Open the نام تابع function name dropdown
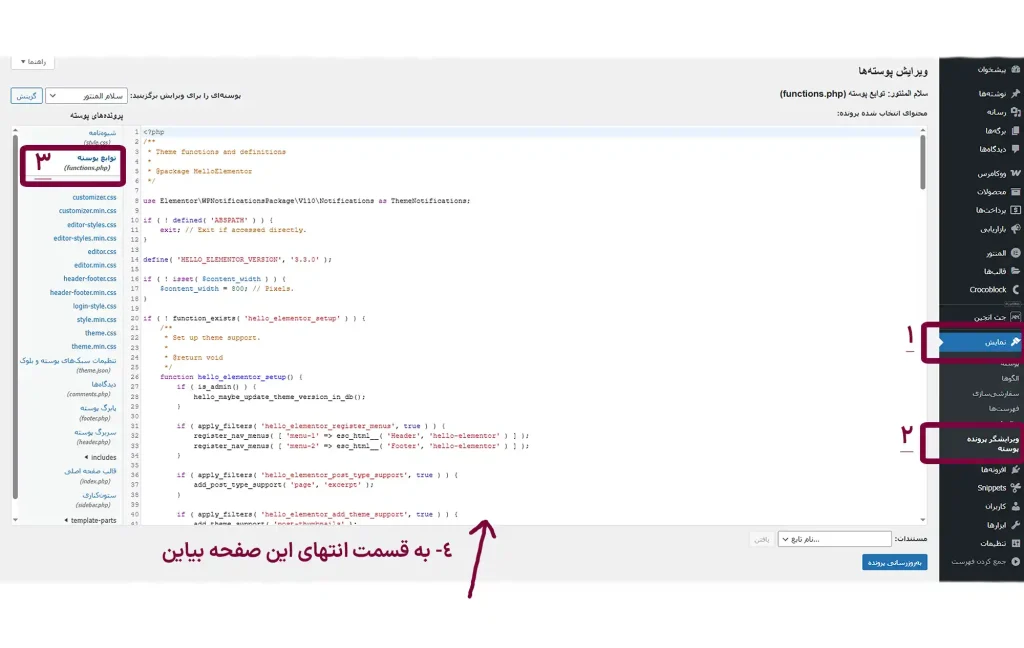 (x=835, y=539)
